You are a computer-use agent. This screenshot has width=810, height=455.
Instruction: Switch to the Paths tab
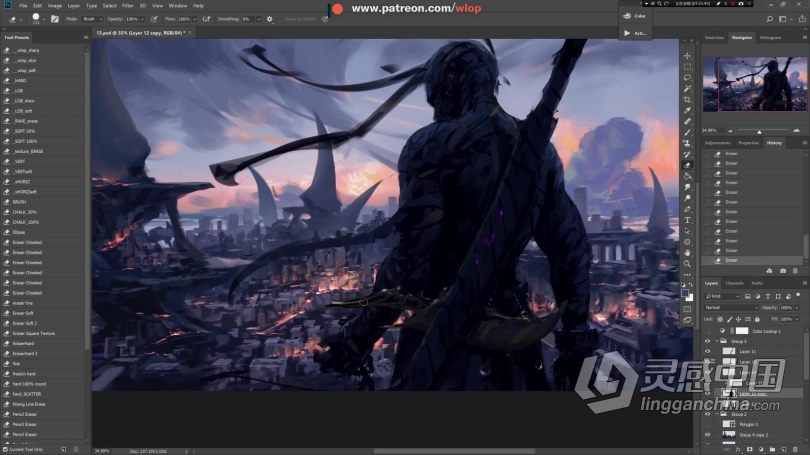757,283
